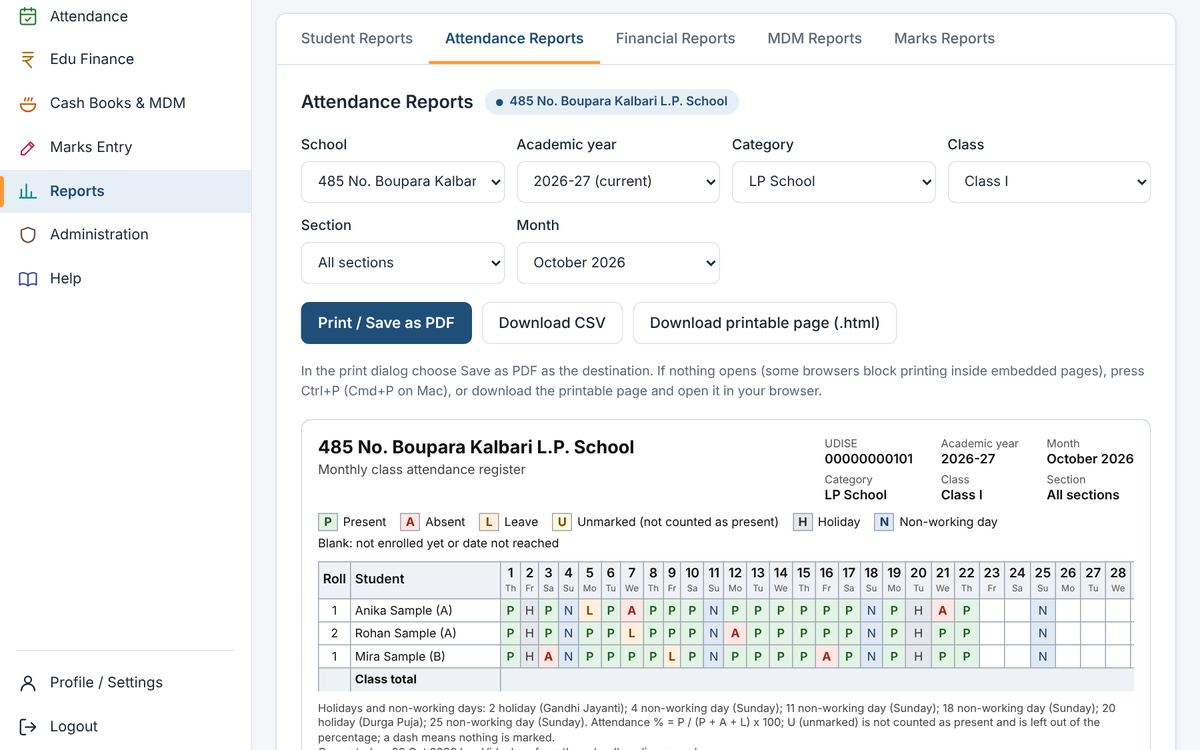The width and height of the screenshot is (1200, 750).
Task: Click the rupee icon beside Edu Finance
Action: pos(28,59)
